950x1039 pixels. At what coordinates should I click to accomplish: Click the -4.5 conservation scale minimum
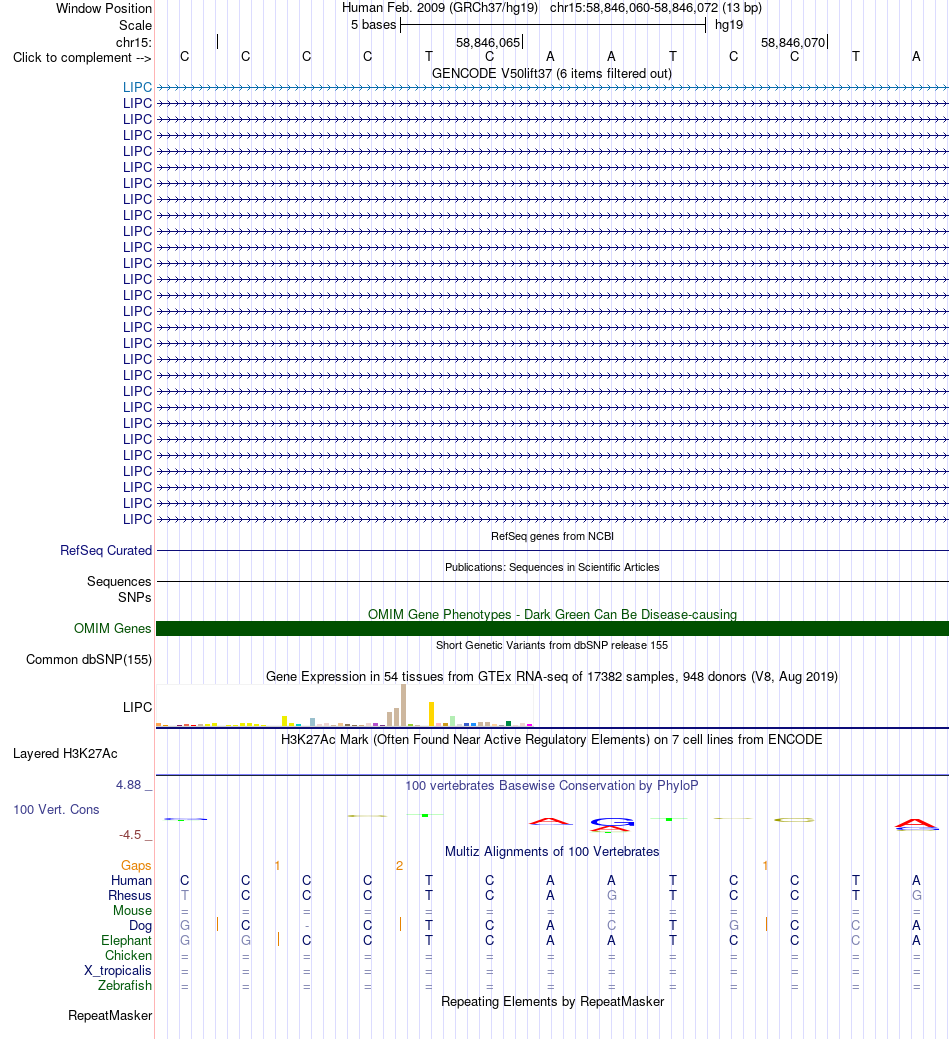[130, 835]
